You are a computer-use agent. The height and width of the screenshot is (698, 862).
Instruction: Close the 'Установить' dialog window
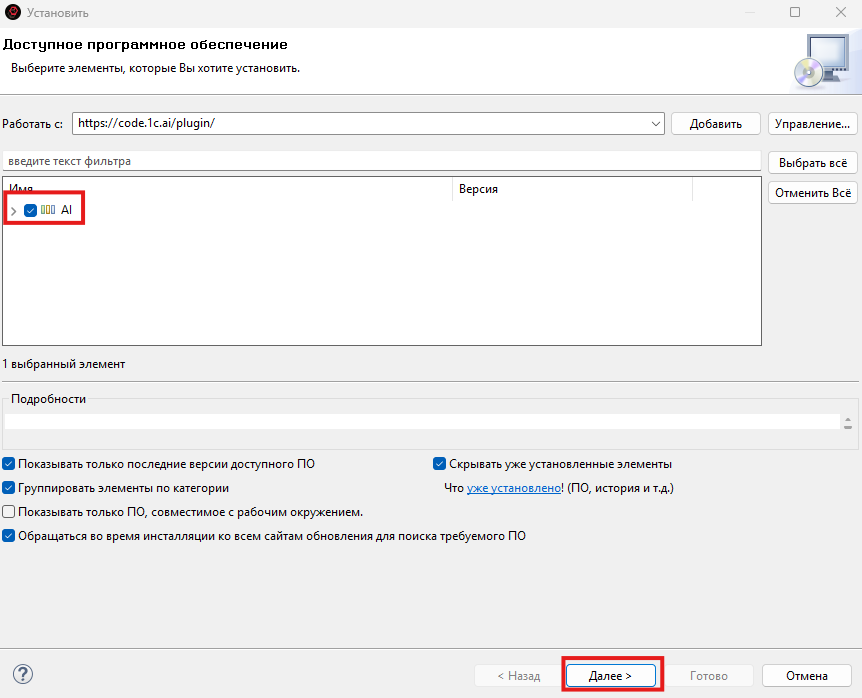pyautogui.click(x=841, y=12)
